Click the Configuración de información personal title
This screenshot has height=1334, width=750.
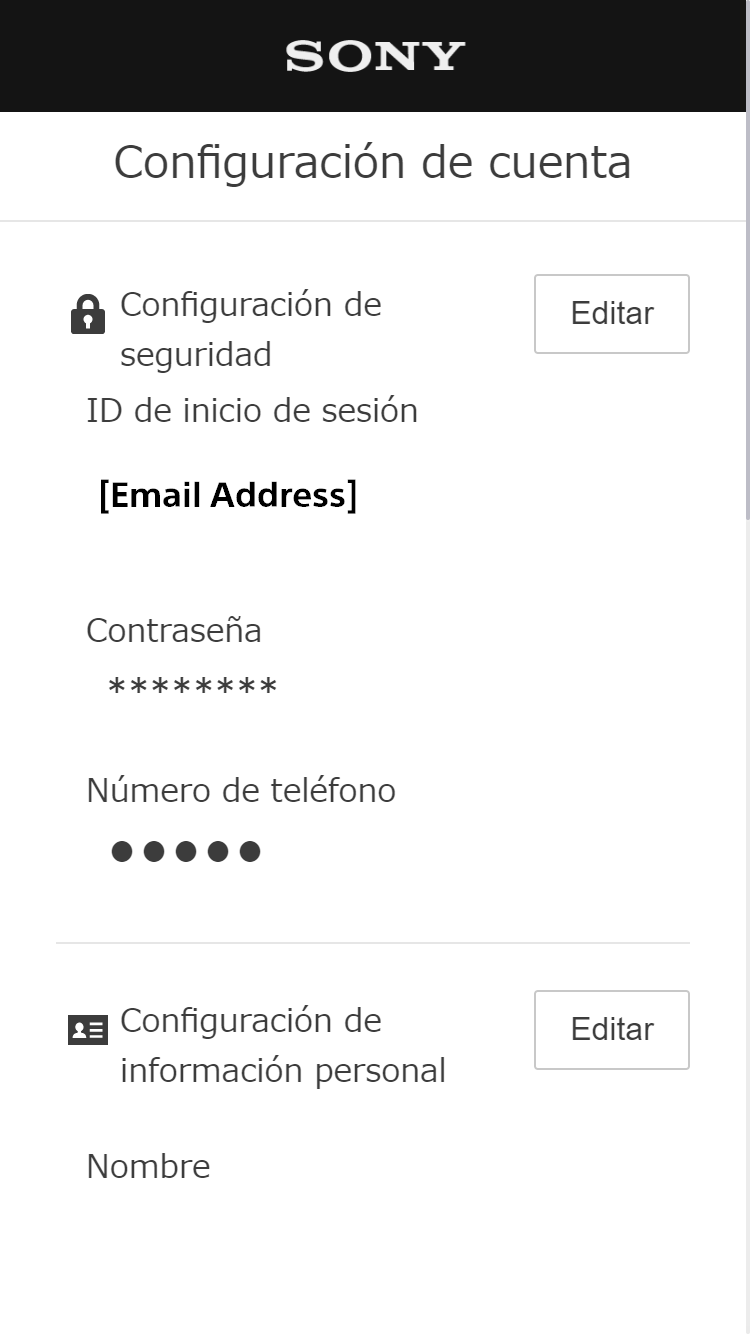[x=282, y=1045]
